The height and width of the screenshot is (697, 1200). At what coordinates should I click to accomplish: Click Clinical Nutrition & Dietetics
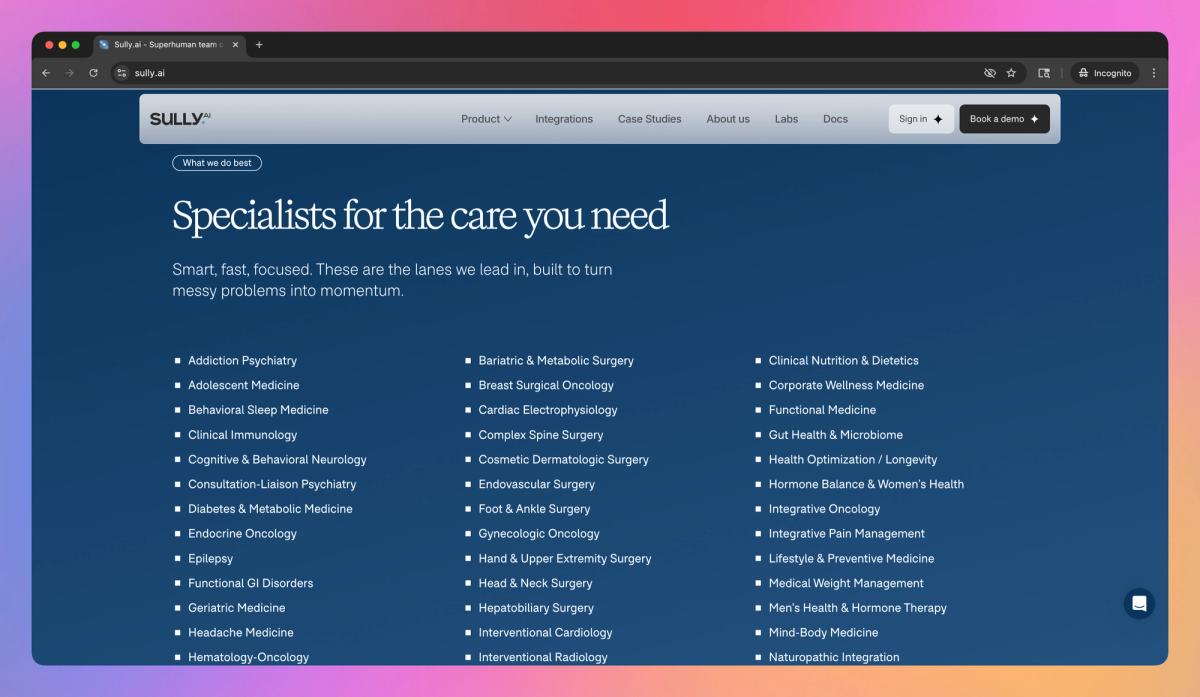[x=844, y=361]
